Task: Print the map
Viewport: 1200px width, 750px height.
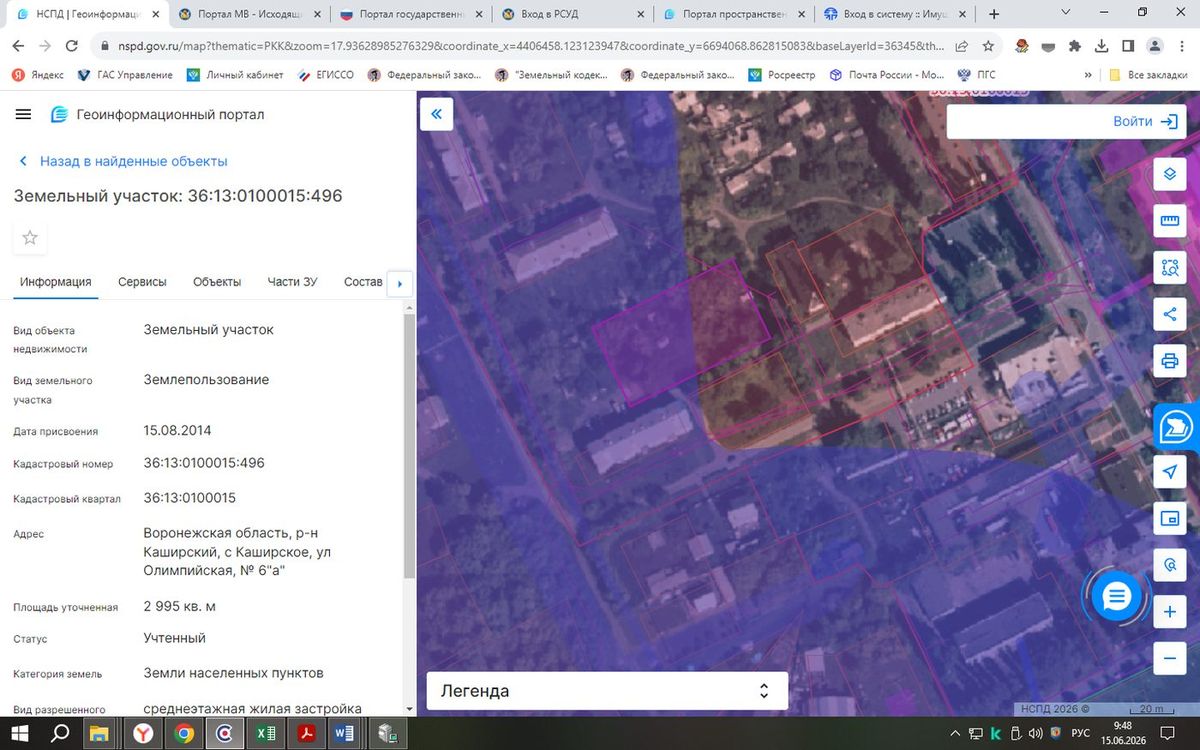Action: coord(1169,360)
